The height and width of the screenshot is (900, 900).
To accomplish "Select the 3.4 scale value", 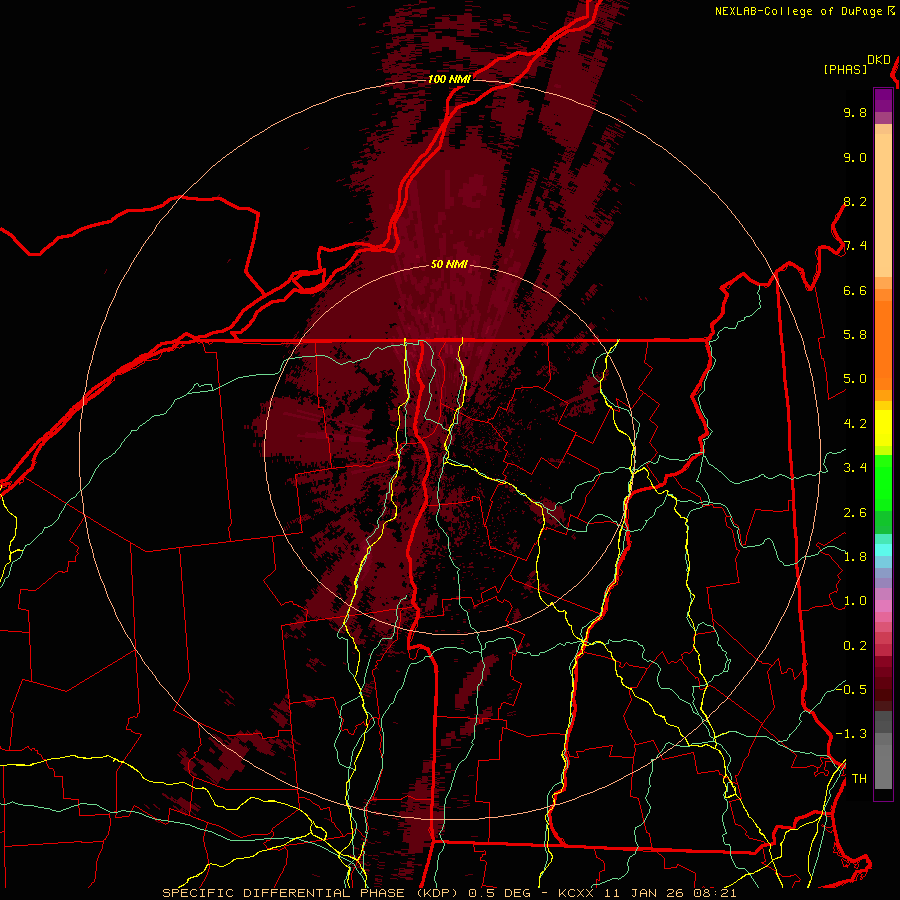I will click(x=855, y=468).
